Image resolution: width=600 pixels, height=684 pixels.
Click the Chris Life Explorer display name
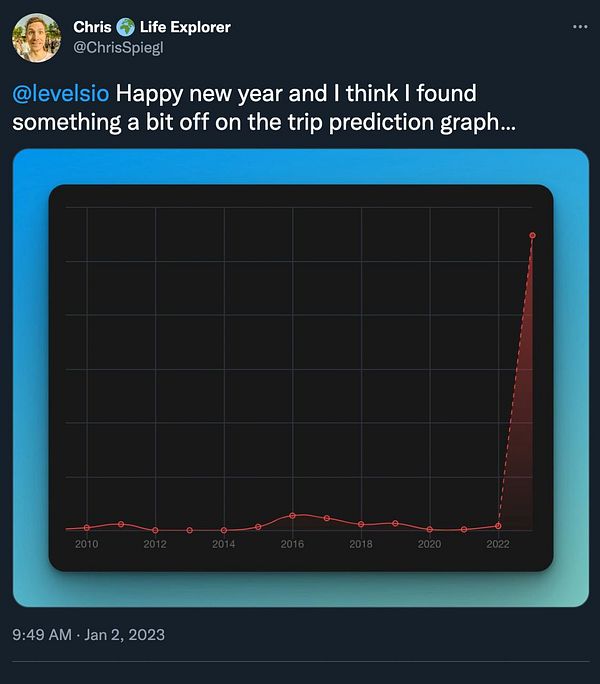pos(152,27)
